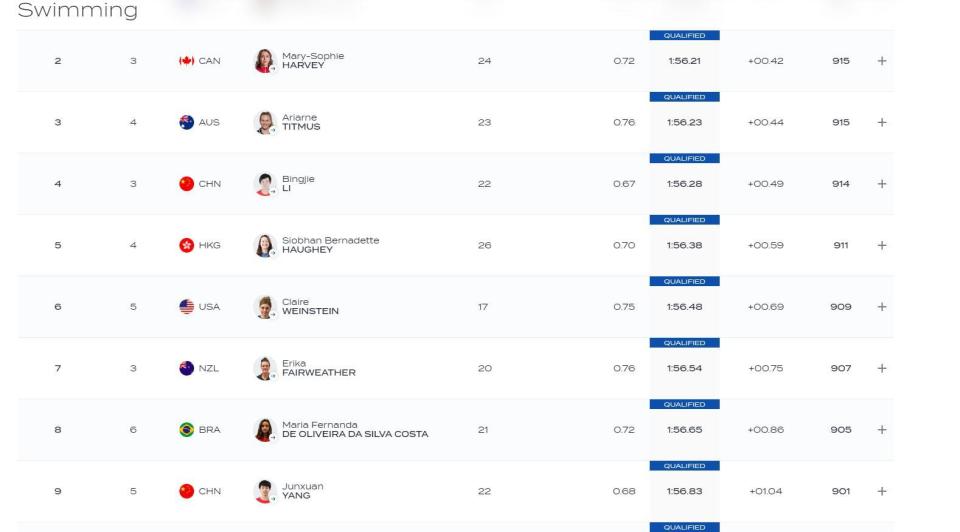Image resolution: width=960 pixels, height=532 pixels.
Task: Expand Siobhan Haughey's result details
Action: pyautogui.click(x=882, y=245)
